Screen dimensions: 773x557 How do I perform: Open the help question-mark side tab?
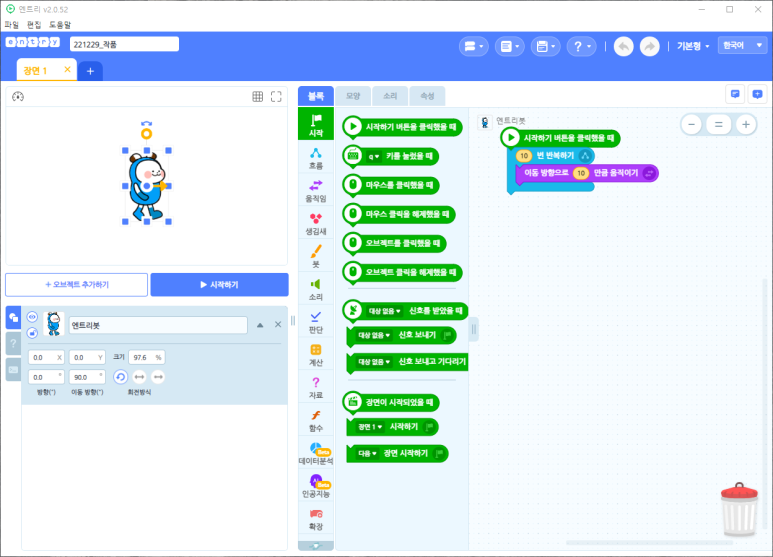13,343
